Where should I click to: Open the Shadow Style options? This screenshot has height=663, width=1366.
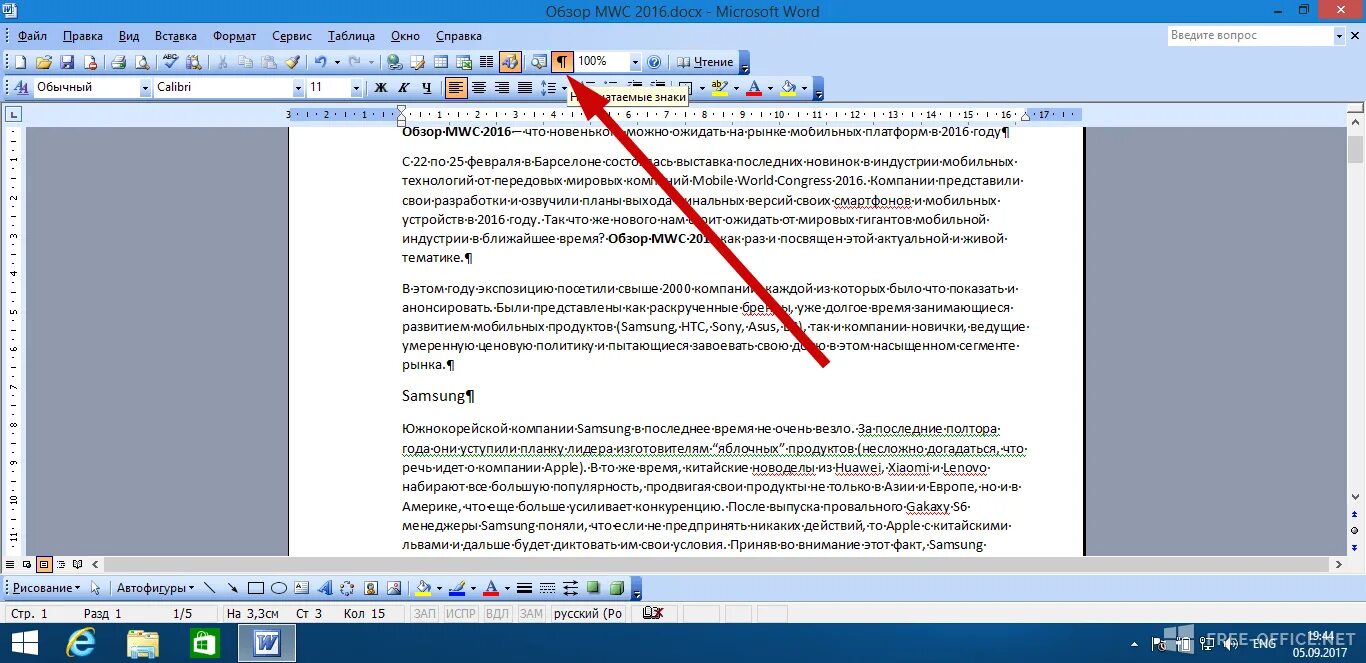593,588
